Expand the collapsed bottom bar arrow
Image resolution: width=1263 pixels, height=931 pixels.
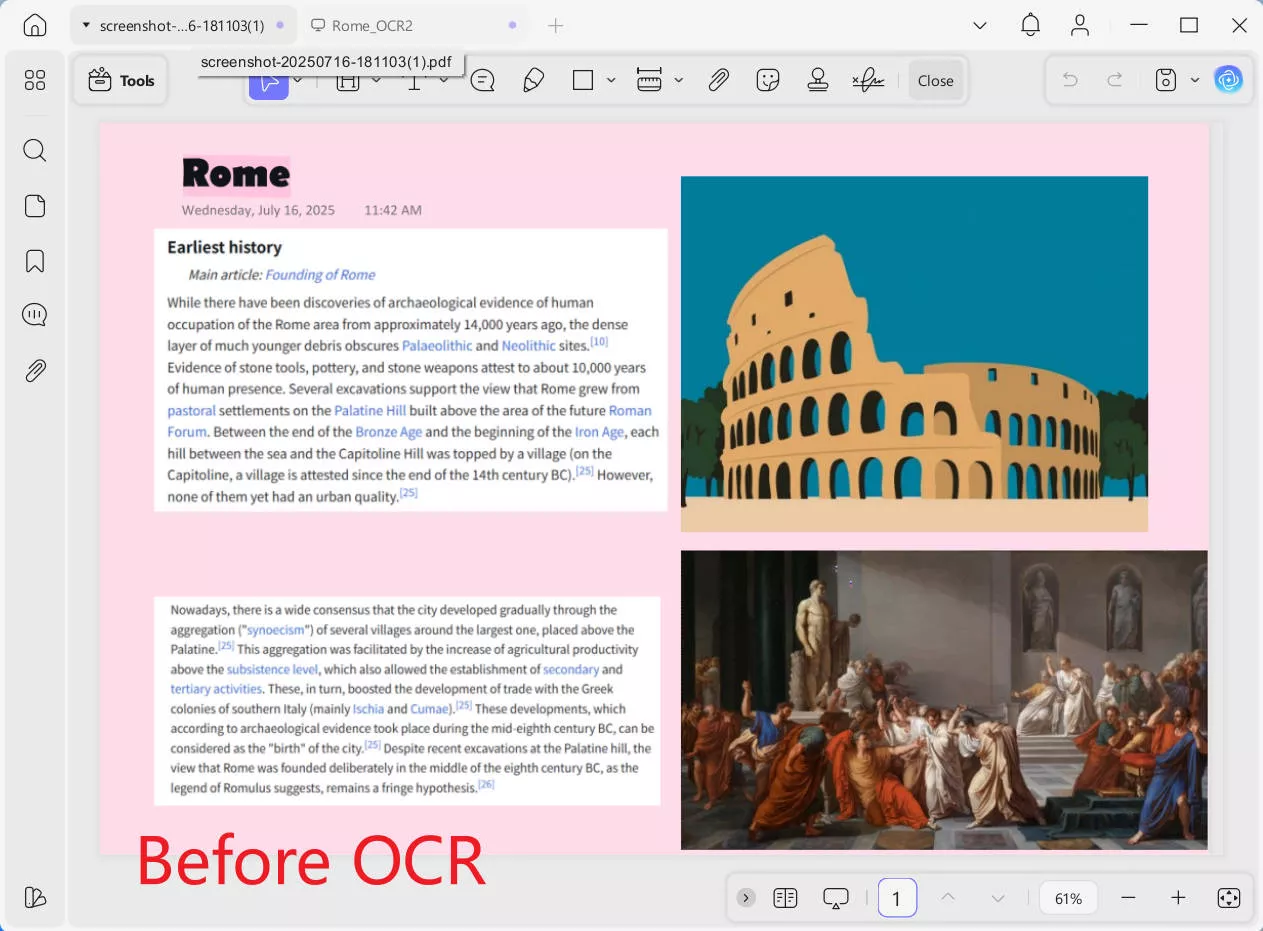click(746, 898)
